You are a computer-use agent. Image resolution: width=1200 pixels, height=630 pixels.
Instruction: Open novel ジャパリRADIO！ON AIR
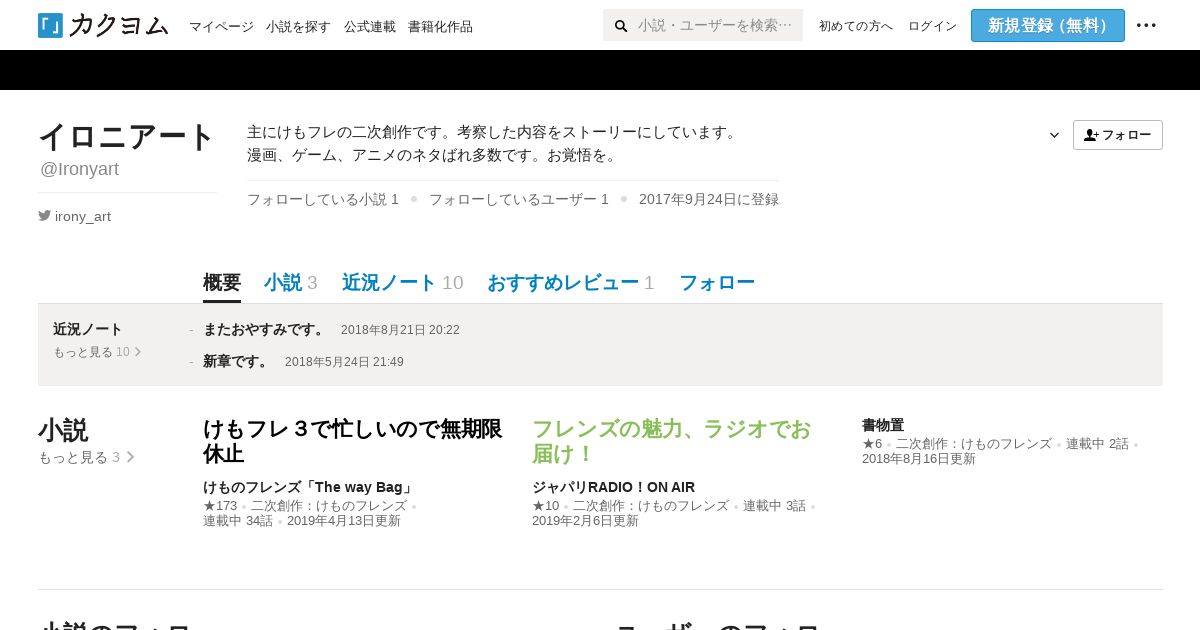pyautogui.click(x=613, y=487)
